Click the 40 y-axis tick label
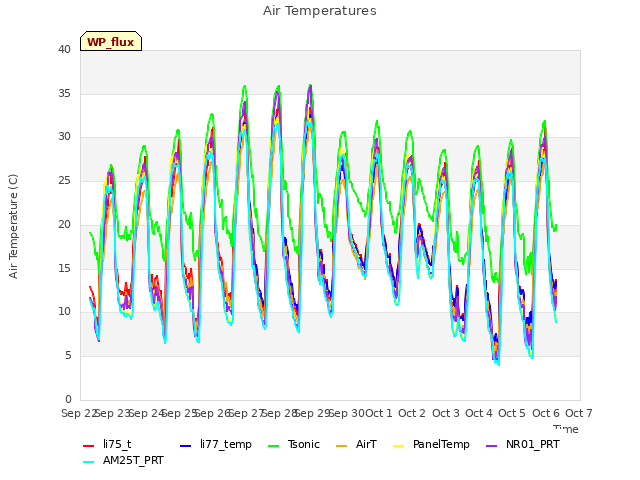The image size is (640, 480). (x=64, y=49)
